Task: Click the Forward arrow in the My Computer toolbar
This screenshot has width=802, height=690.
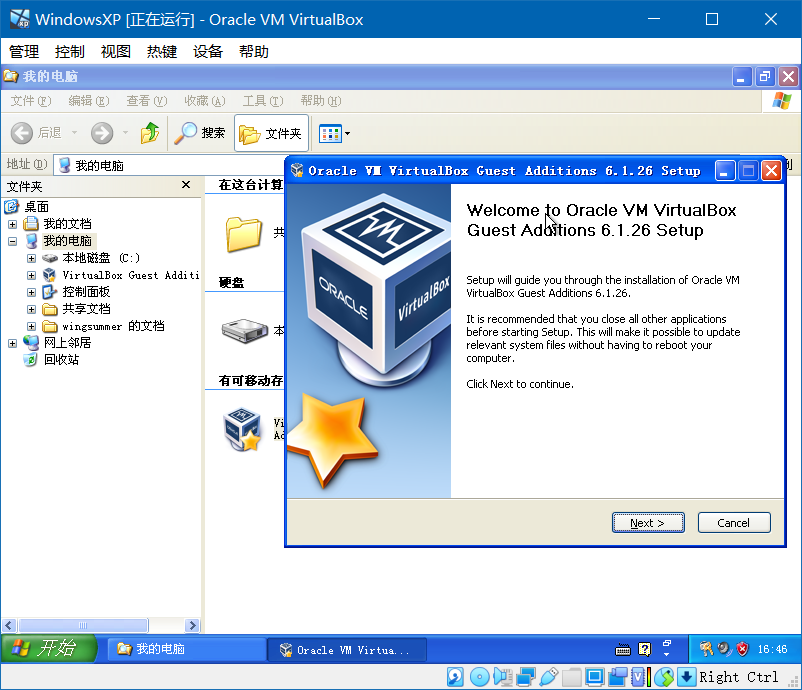Action: coord(102,133)
